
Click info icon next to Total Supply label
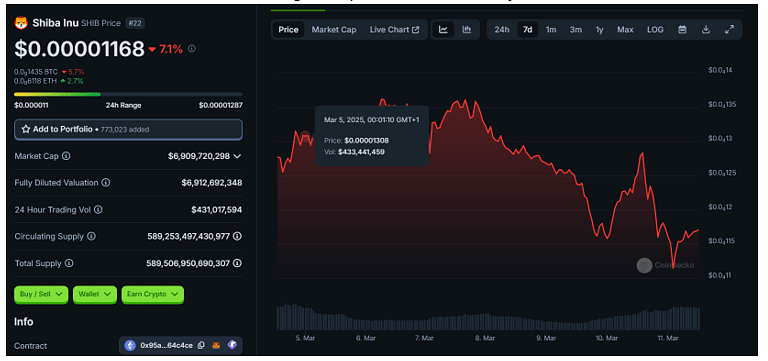(70, 263)
